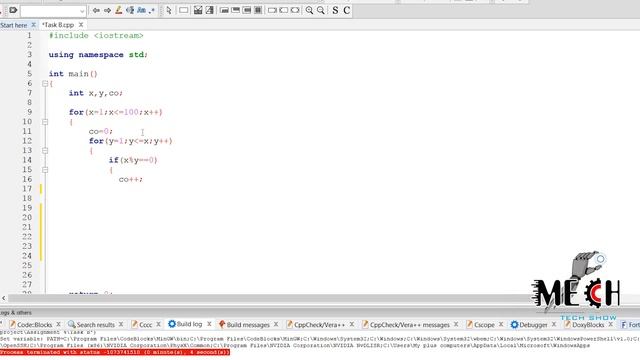Open the Debugger log tab
This screenshot has height=360, width=640.
(529, 324)
